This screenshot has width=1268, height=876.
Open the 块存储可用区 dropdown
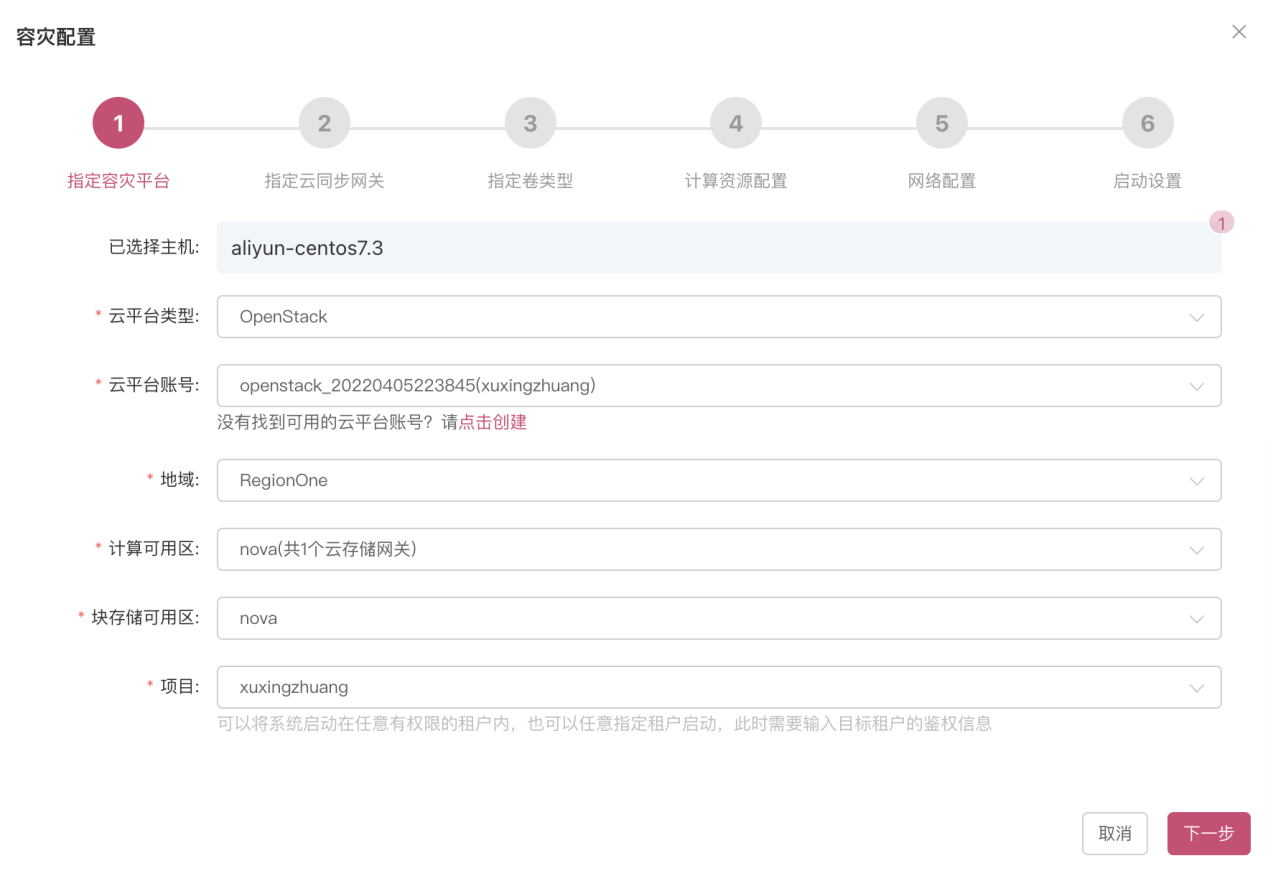(1196, 617)
